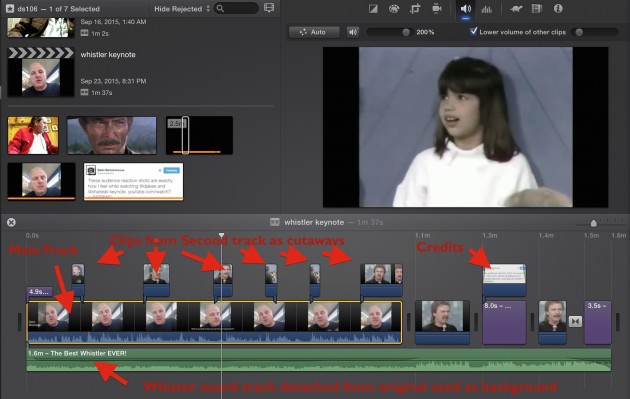
Task: Select the tweet screenshot clip in browser
Action: (x=133, y=181)
